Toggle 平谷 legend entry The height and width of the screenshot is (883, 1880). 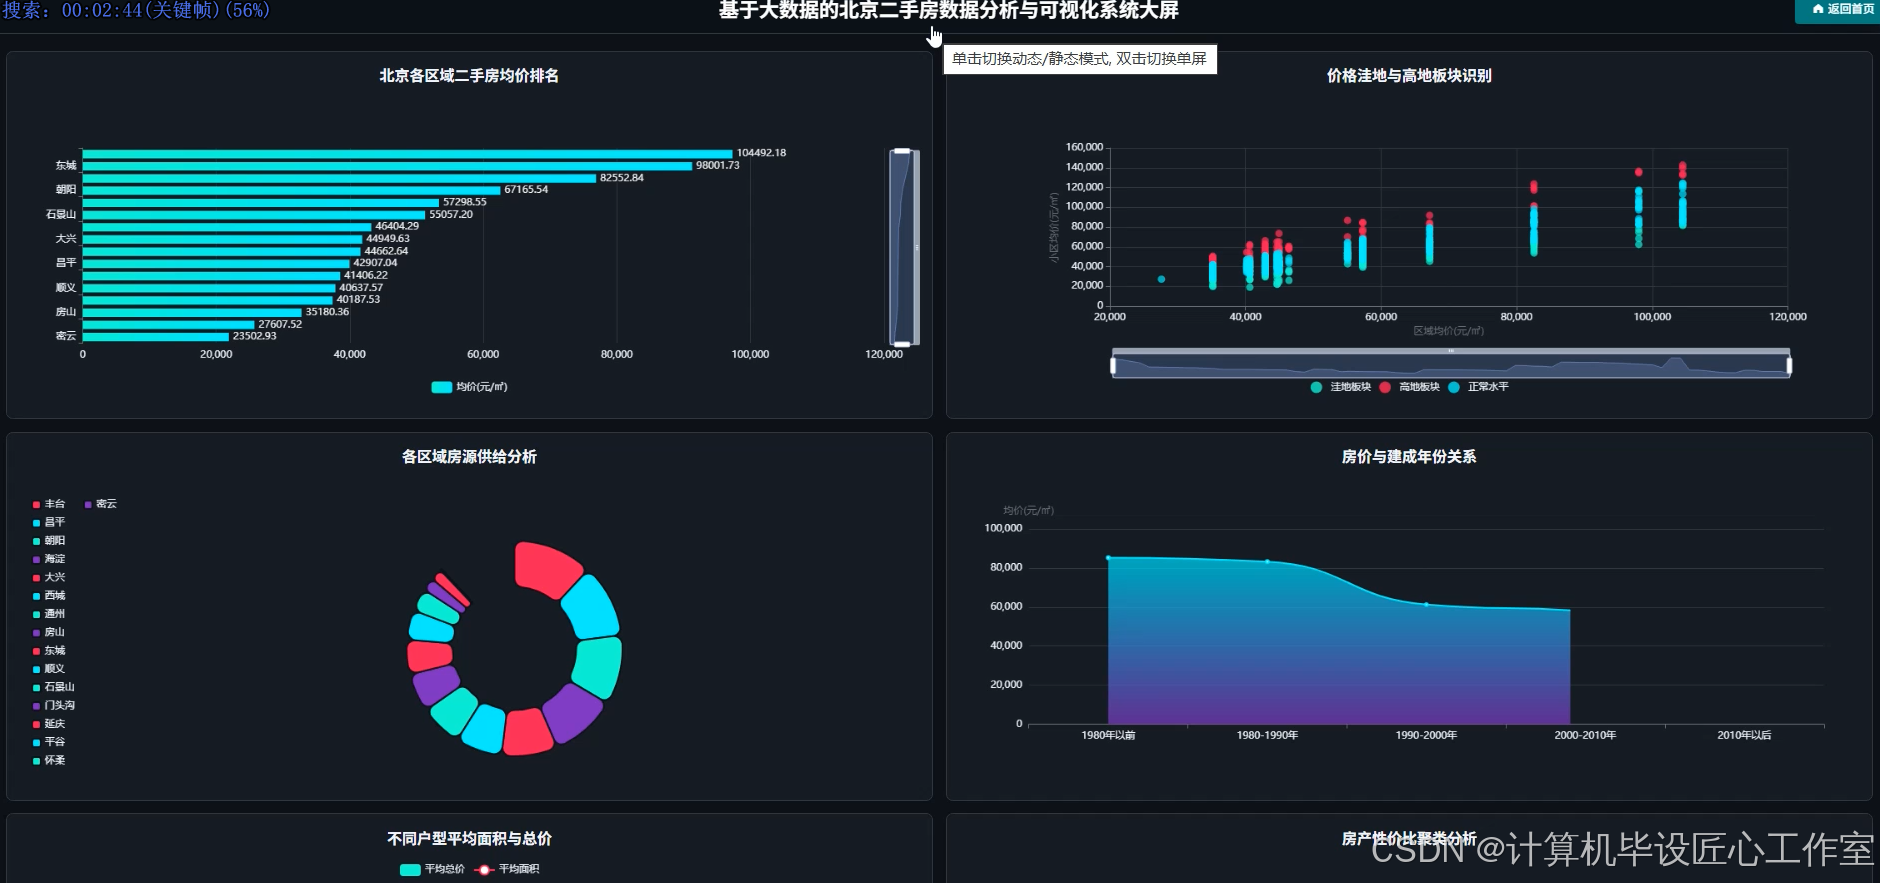[x=49, y=742]
